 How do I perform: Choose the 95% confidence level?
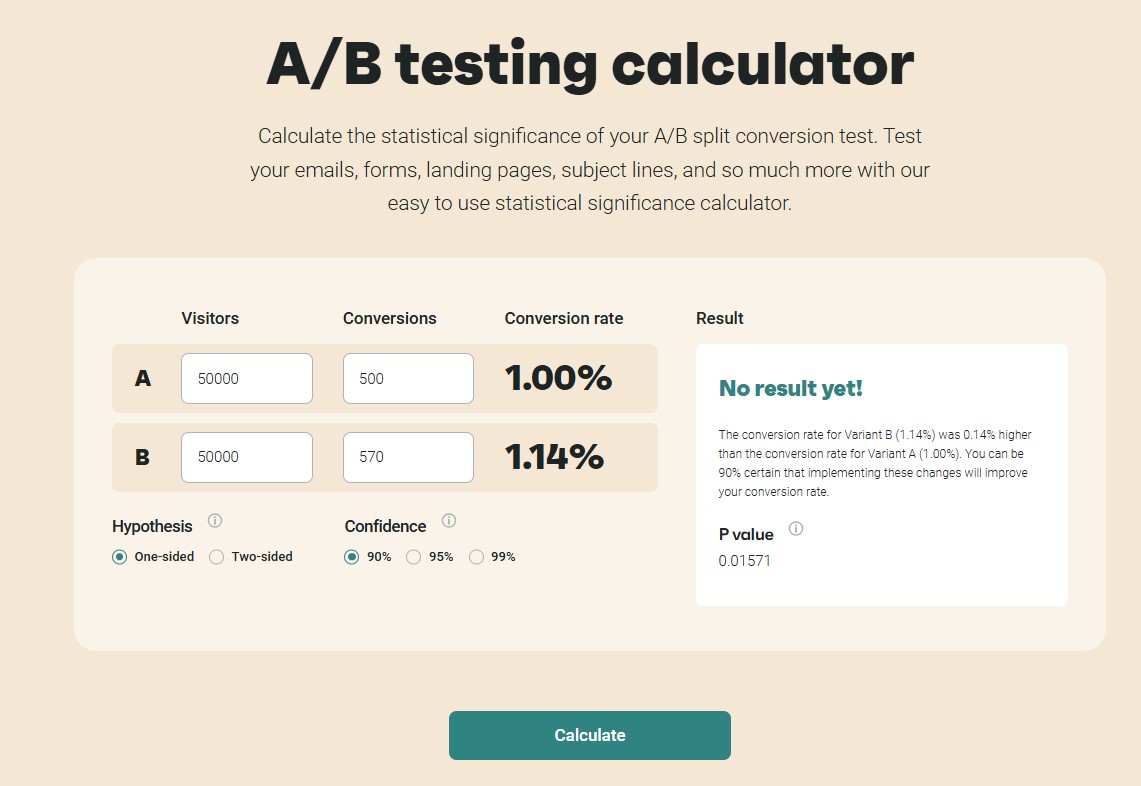414,557
